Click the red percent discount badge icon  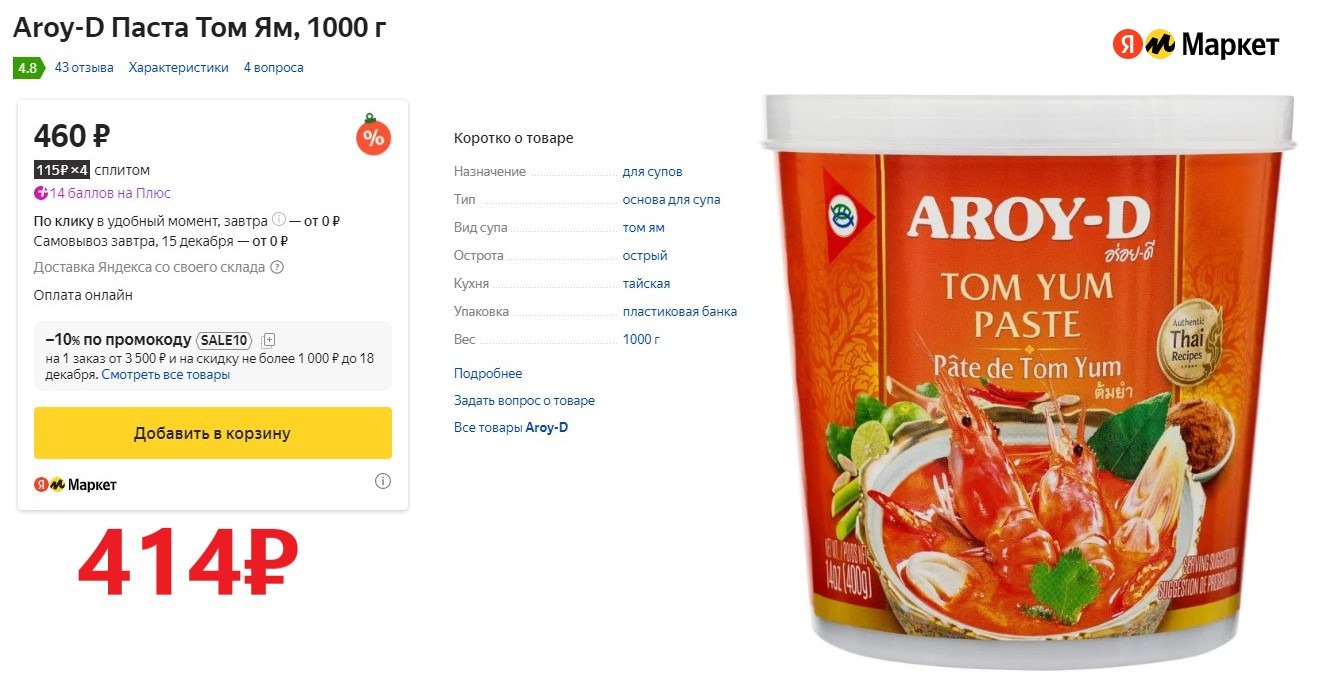(374, 137)
